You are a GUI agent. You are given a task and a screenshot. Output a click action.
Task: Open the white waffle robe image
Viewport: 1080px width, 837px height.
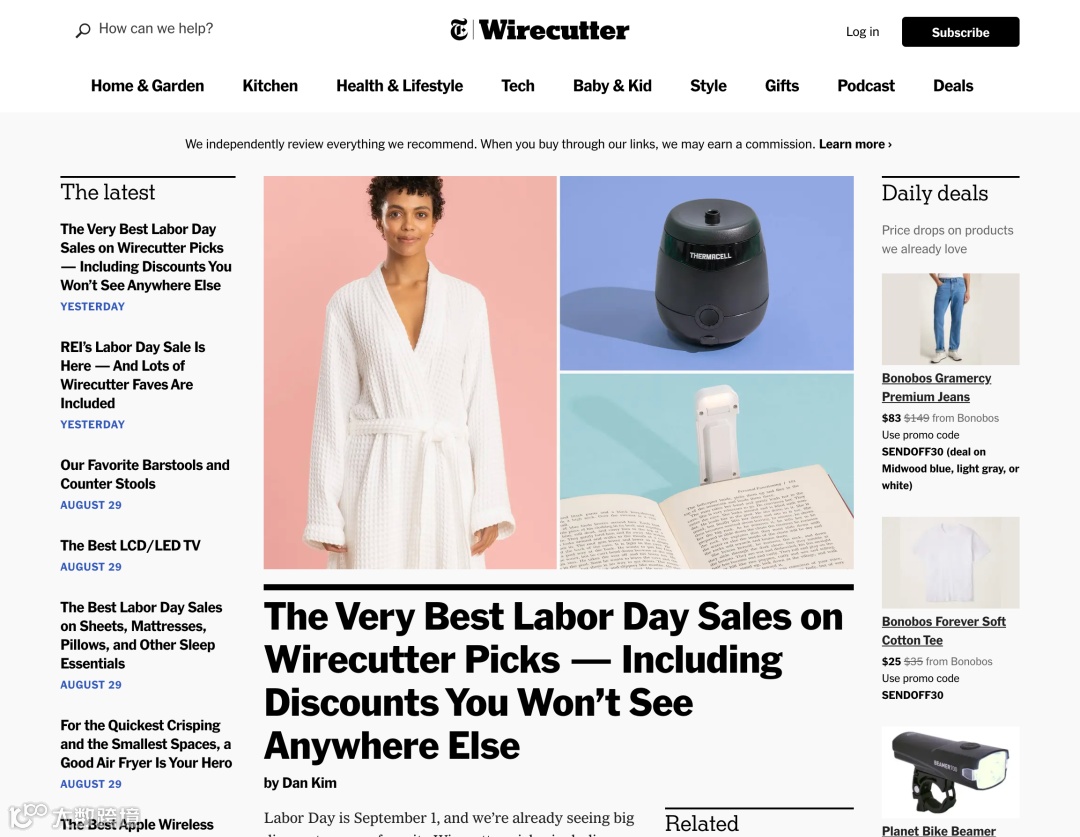pos(410,372)
